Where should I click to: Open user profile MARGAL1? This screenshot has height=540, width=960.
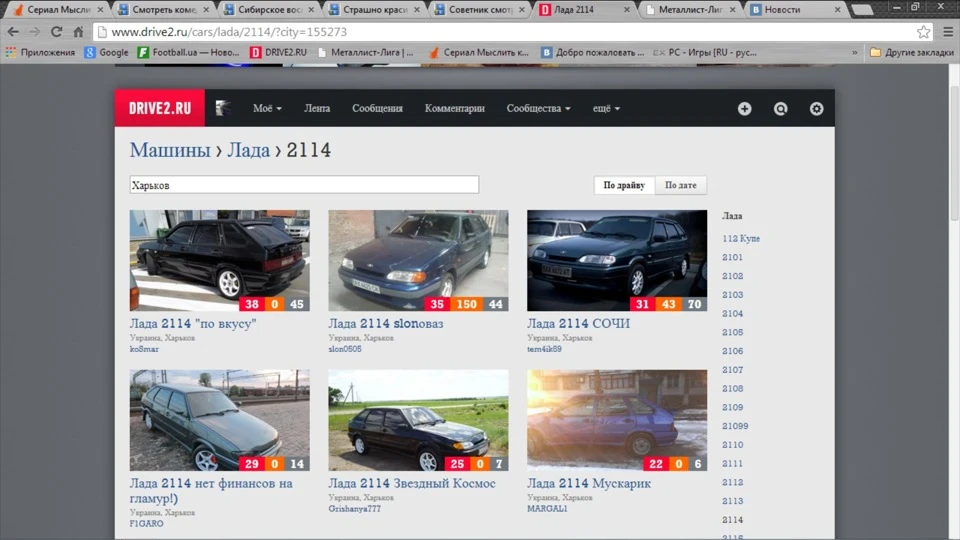tap(547, 509)
